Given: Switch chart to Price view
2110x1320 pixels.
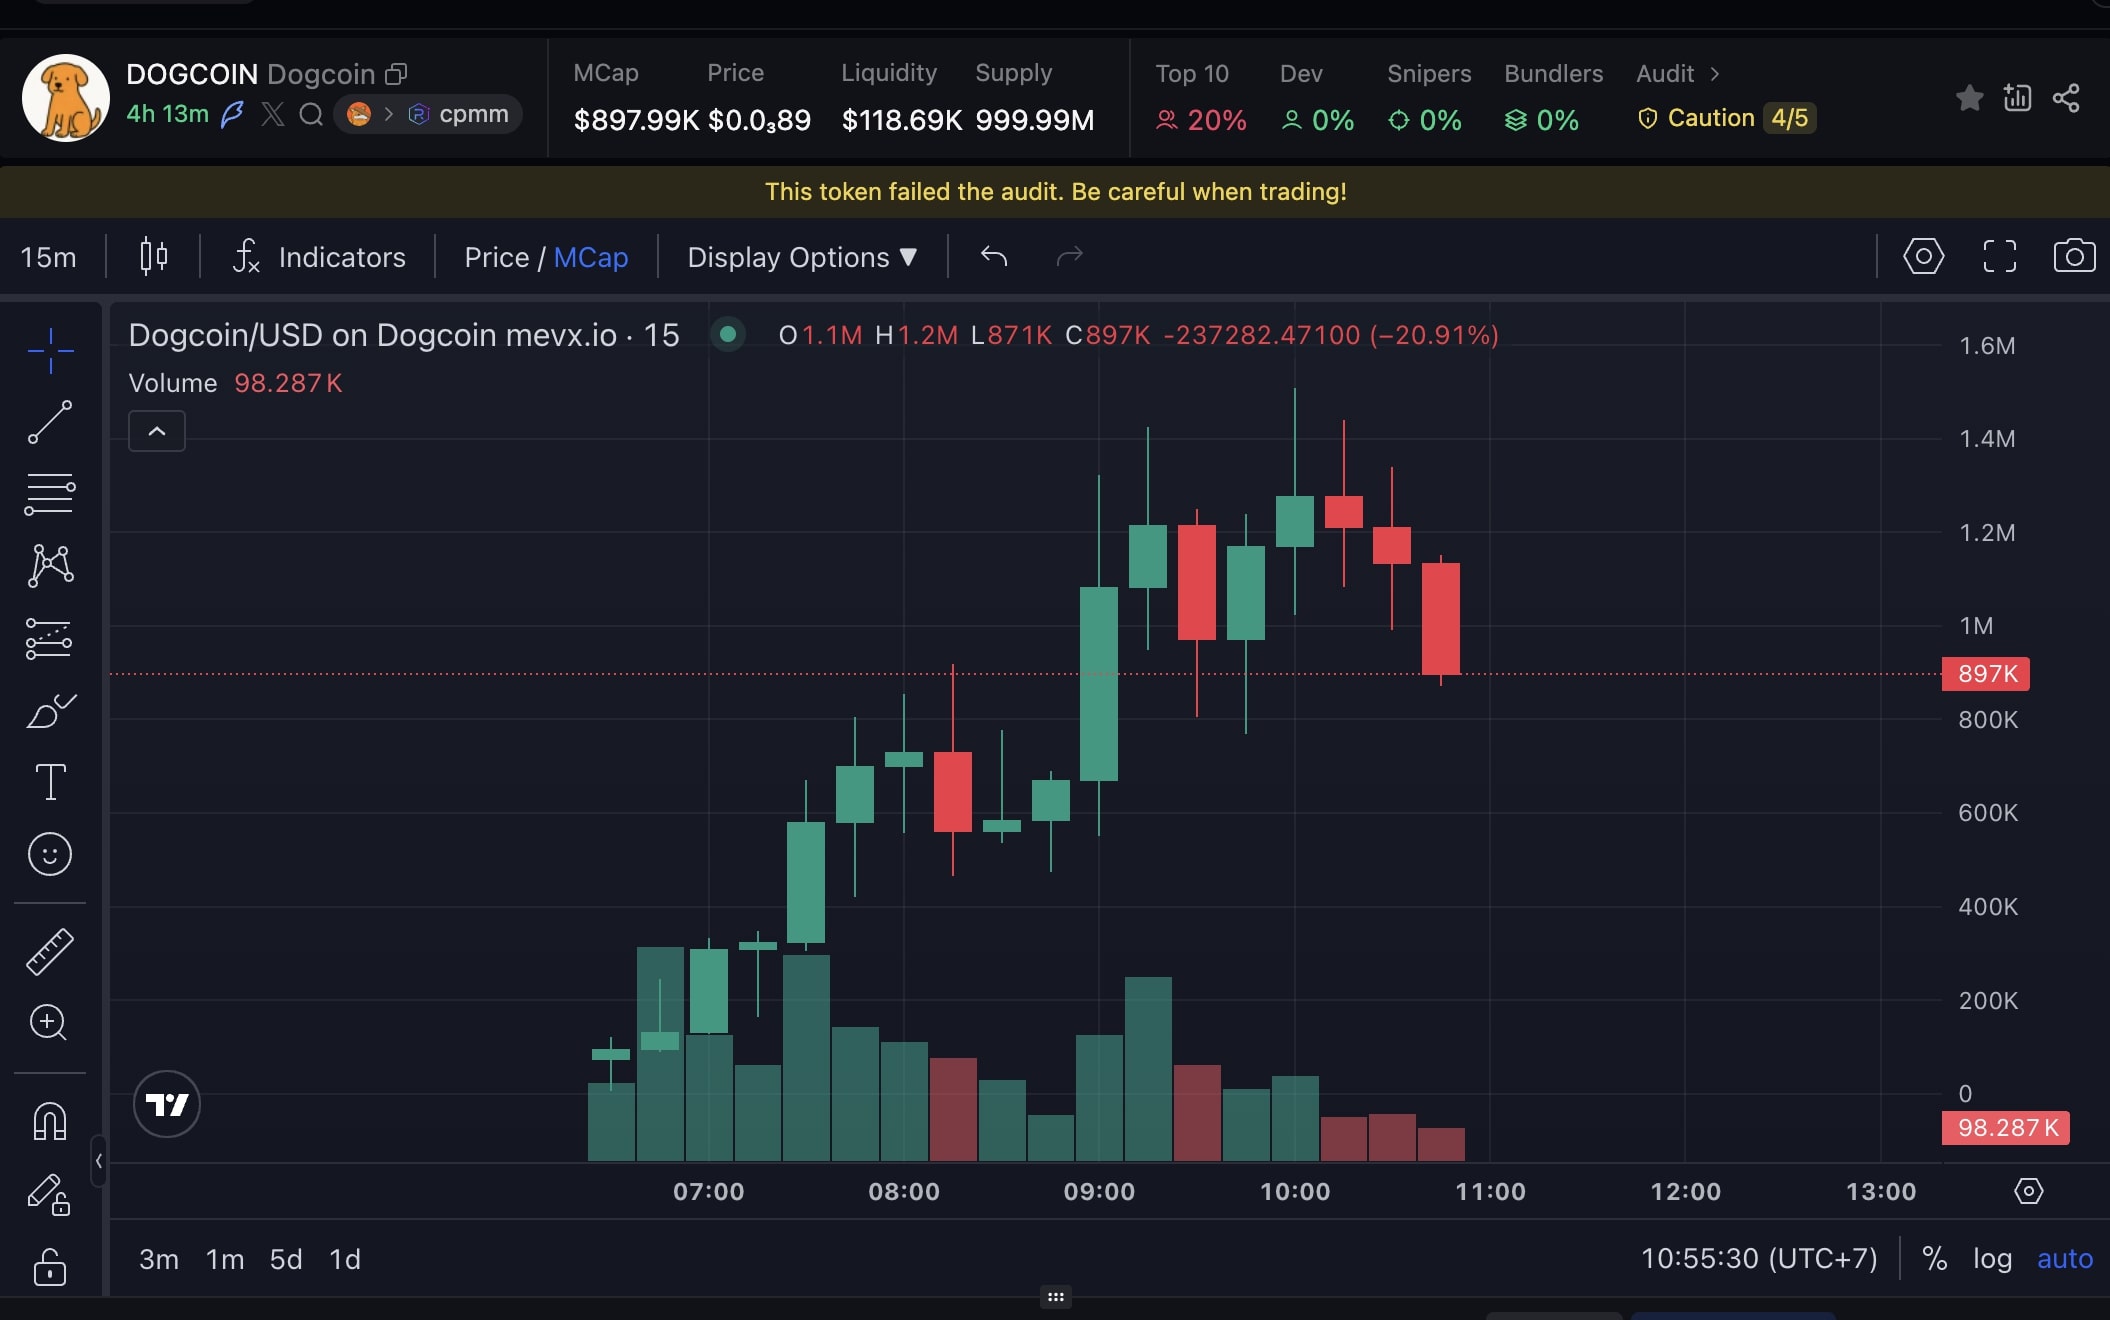Looking at the screenshot, I should pos(496,257).
